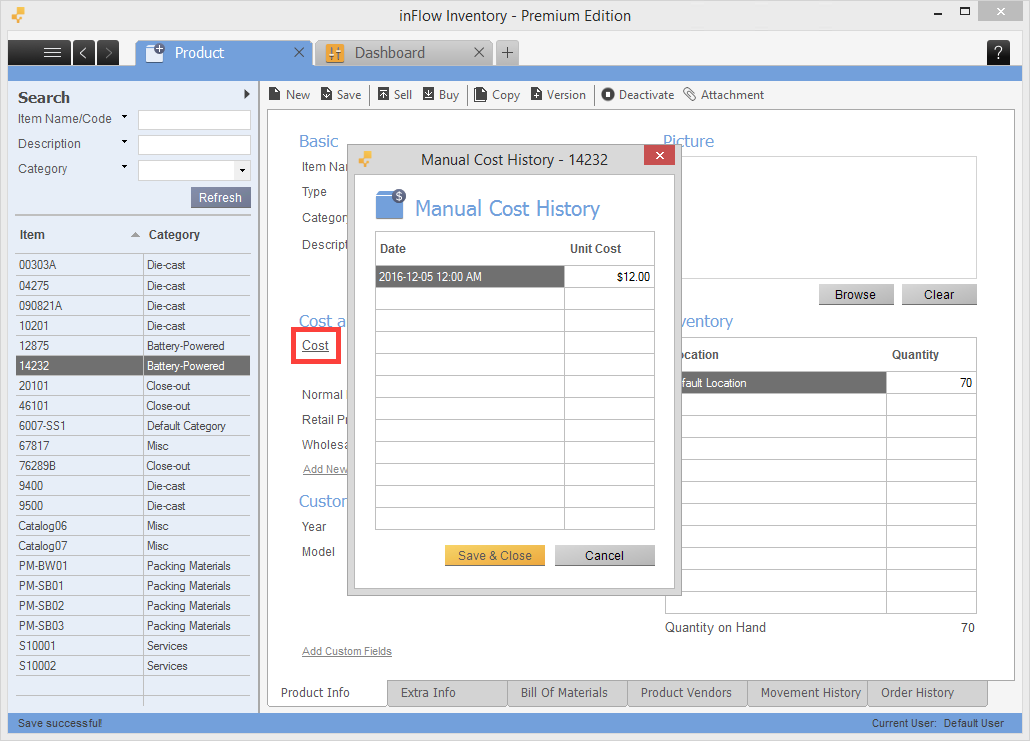Edit the $12.00 unit cost cell
This screenshot has height=741, width=1030.
[x=609, y=277]
